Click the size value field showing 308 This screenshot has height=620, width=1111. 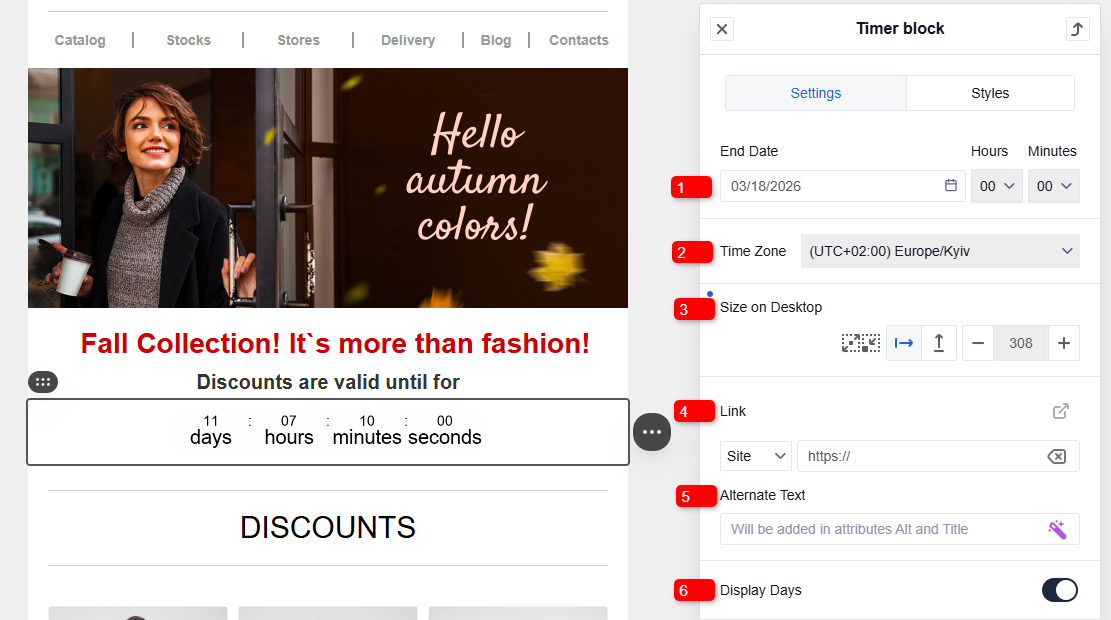coord(1021,343)
